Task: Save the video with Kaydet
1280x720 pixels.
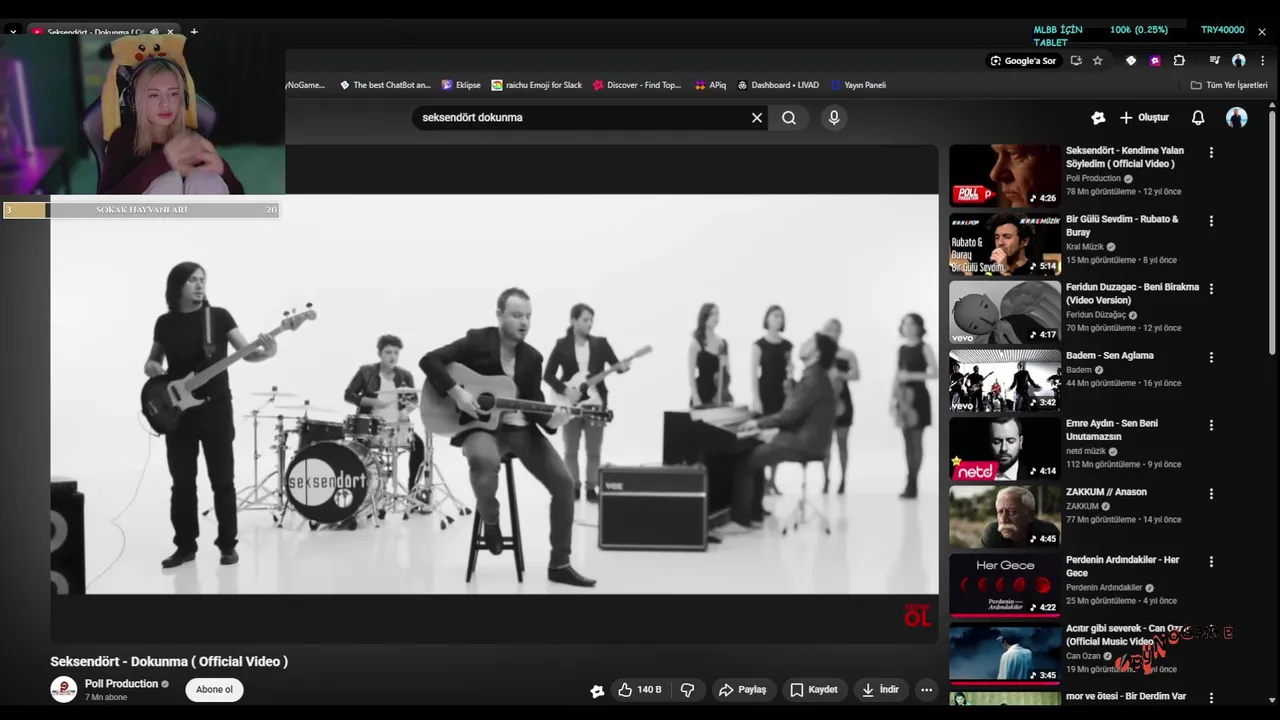Action: click(814, 690)
